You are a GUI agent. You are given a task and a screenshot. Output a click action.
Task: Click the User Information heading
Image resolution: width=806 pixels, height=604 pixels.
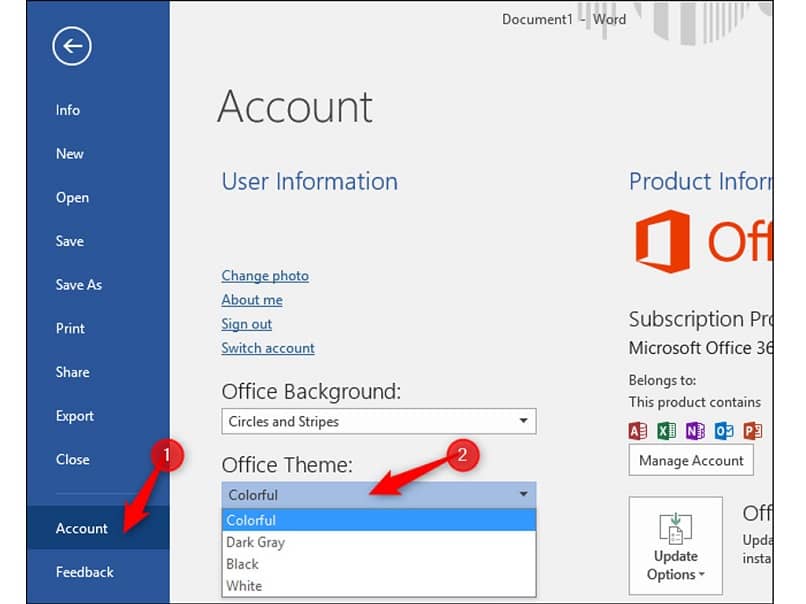coord(309,181)
